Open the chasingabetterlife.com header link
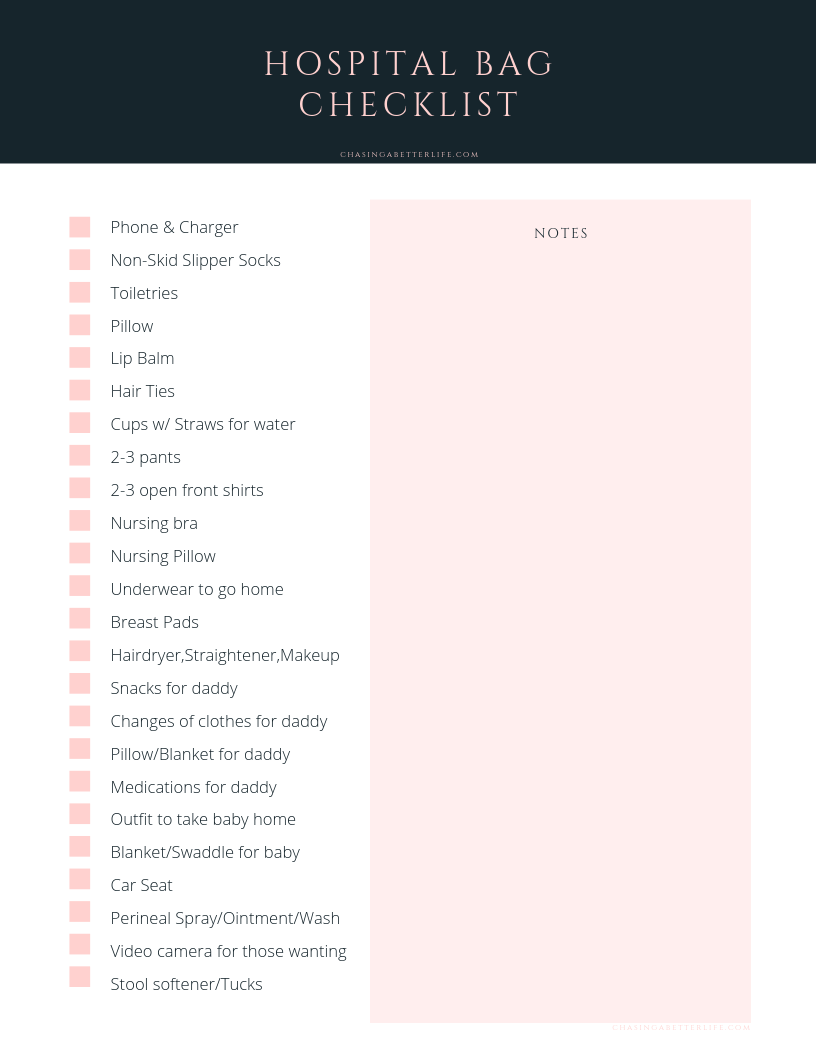 tap(409, 155)
